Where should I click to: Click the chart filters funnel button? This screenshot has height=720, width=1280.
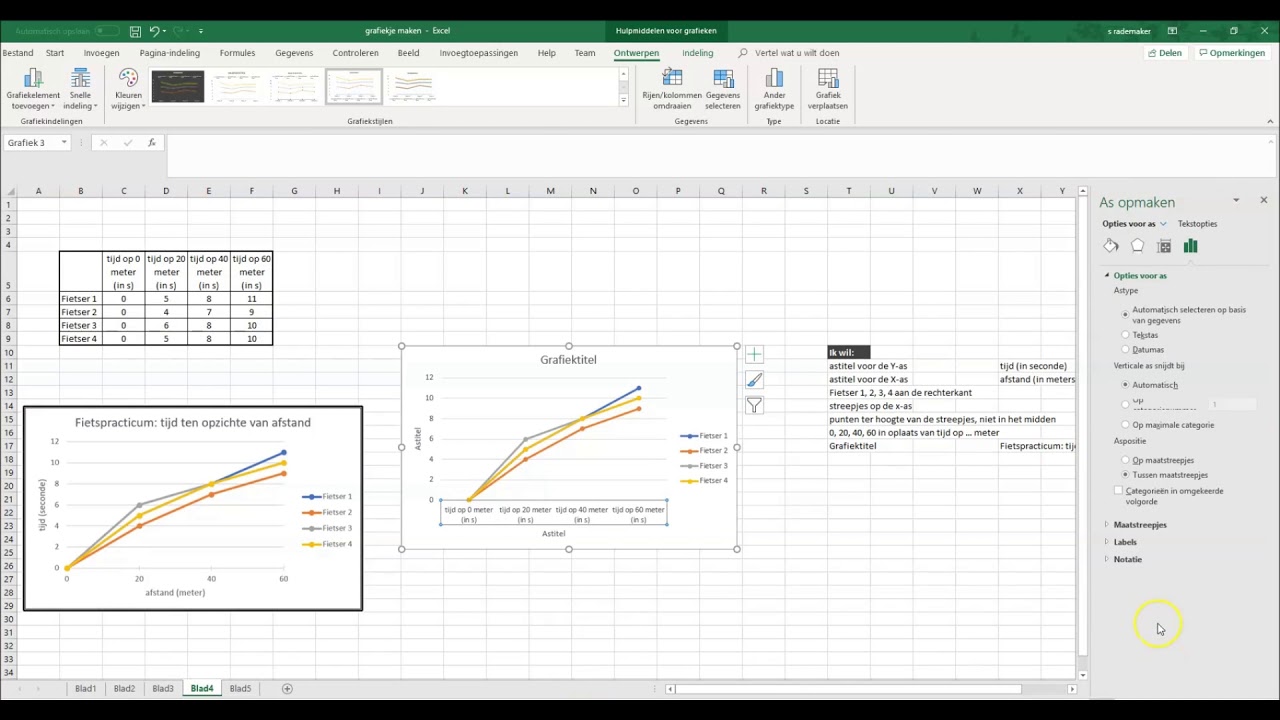tap(754, 405)
